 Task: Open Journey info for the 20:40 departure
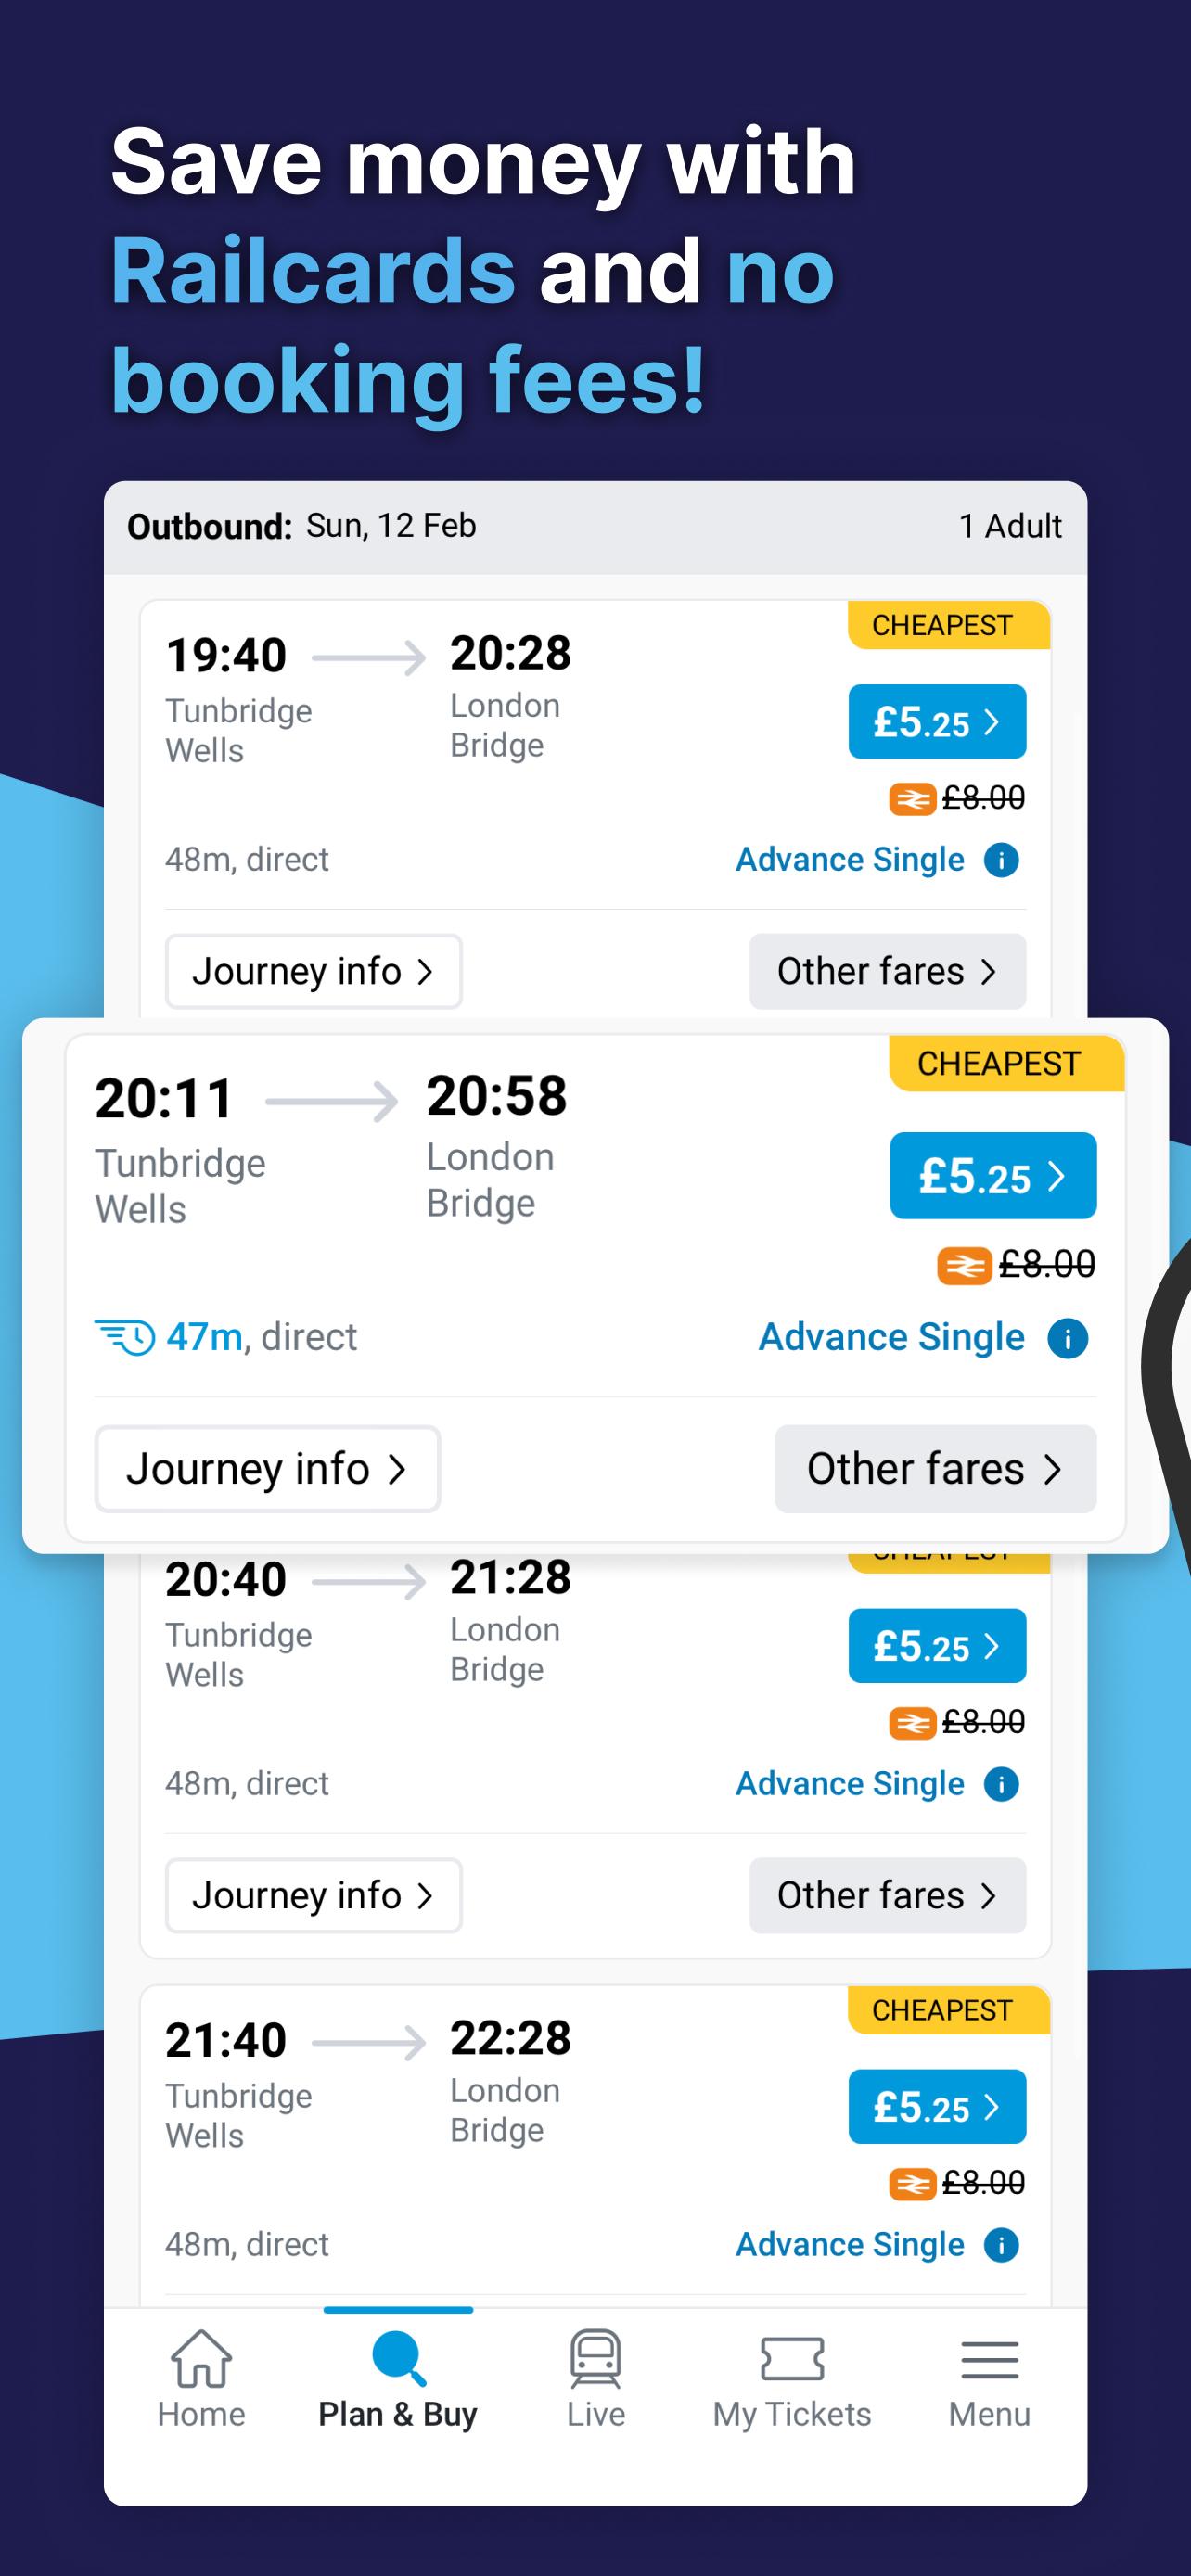[x=313, y=1895]
